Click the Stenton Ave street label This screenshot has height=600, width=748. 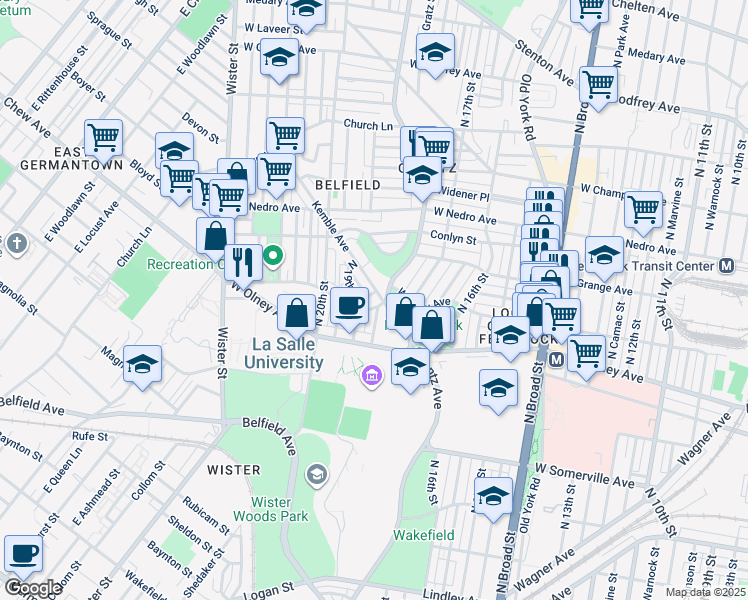(544, 63)
